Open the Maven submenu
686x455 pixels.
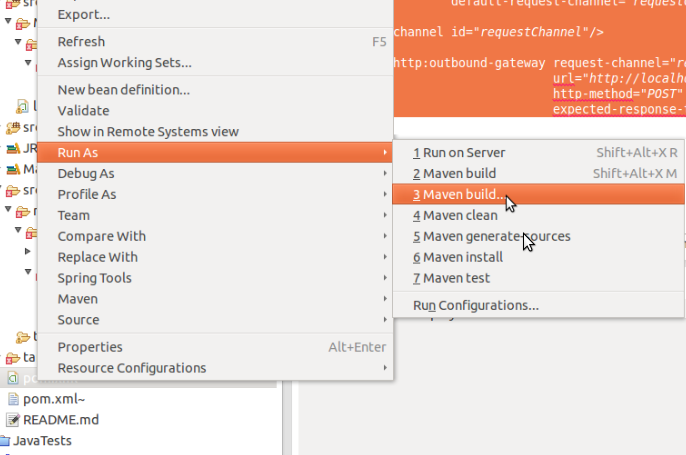point(215,299)
